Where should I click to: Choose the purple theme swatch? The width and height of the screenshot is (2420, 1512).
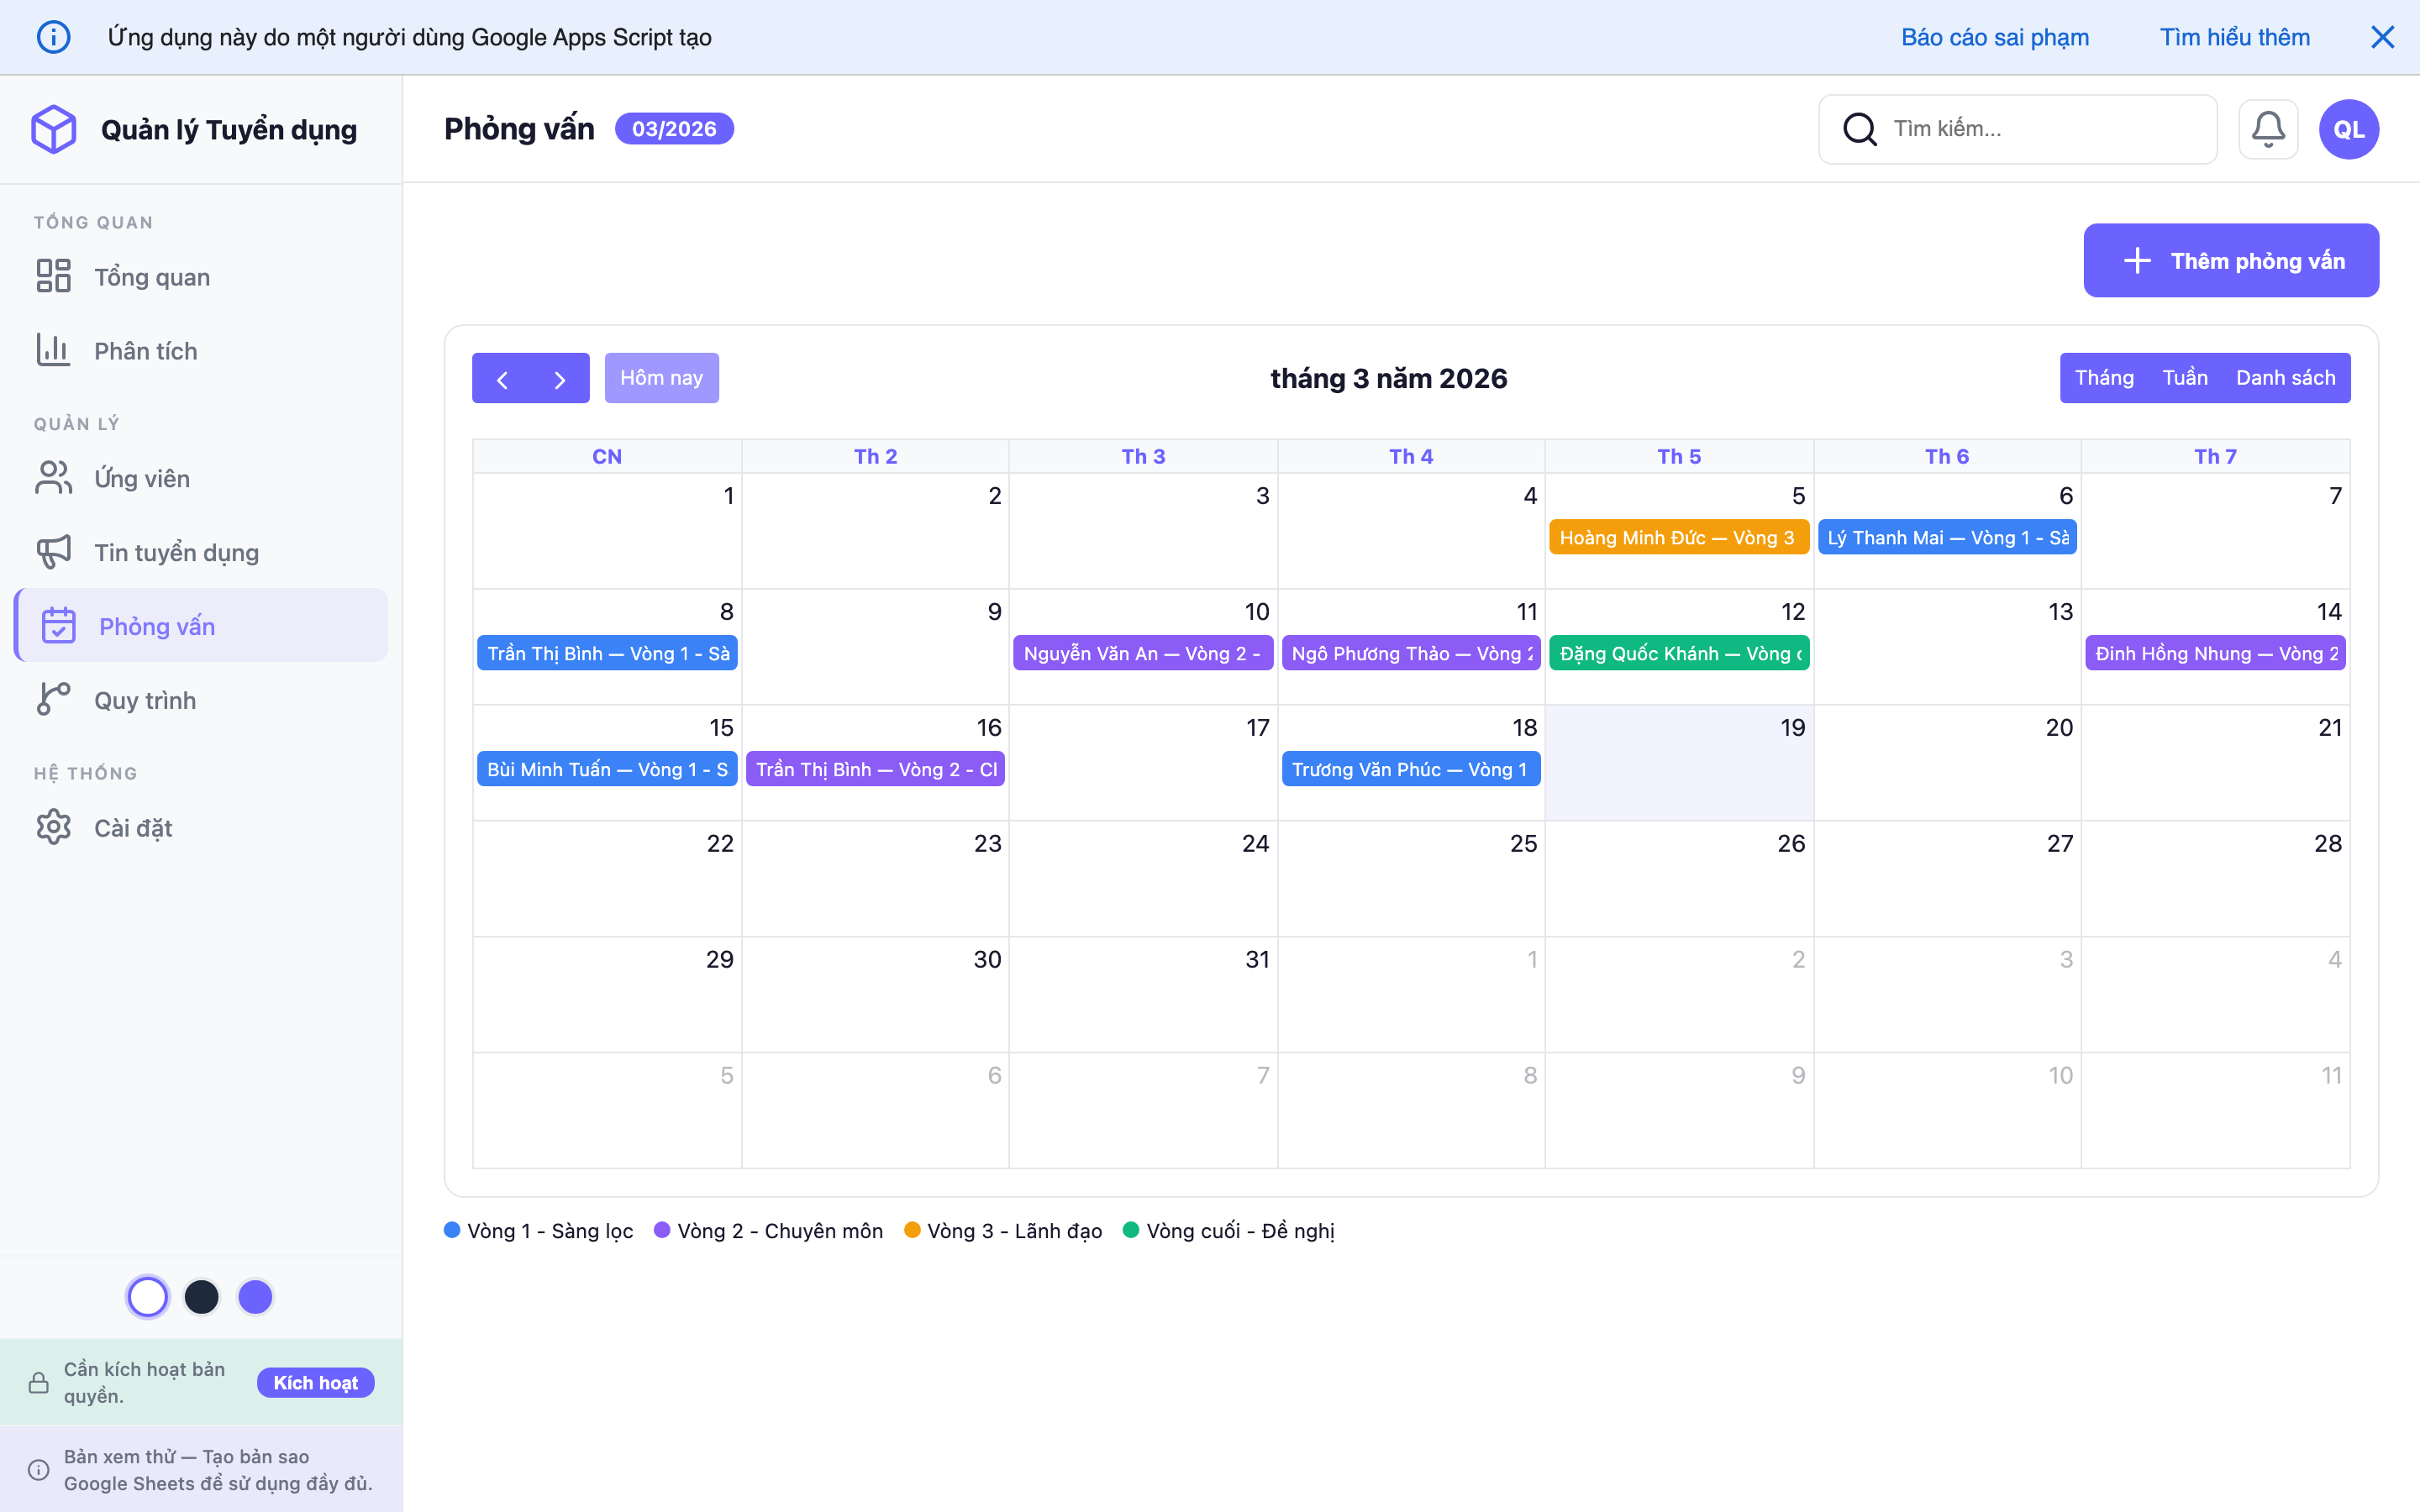[x=255, y=1297]
